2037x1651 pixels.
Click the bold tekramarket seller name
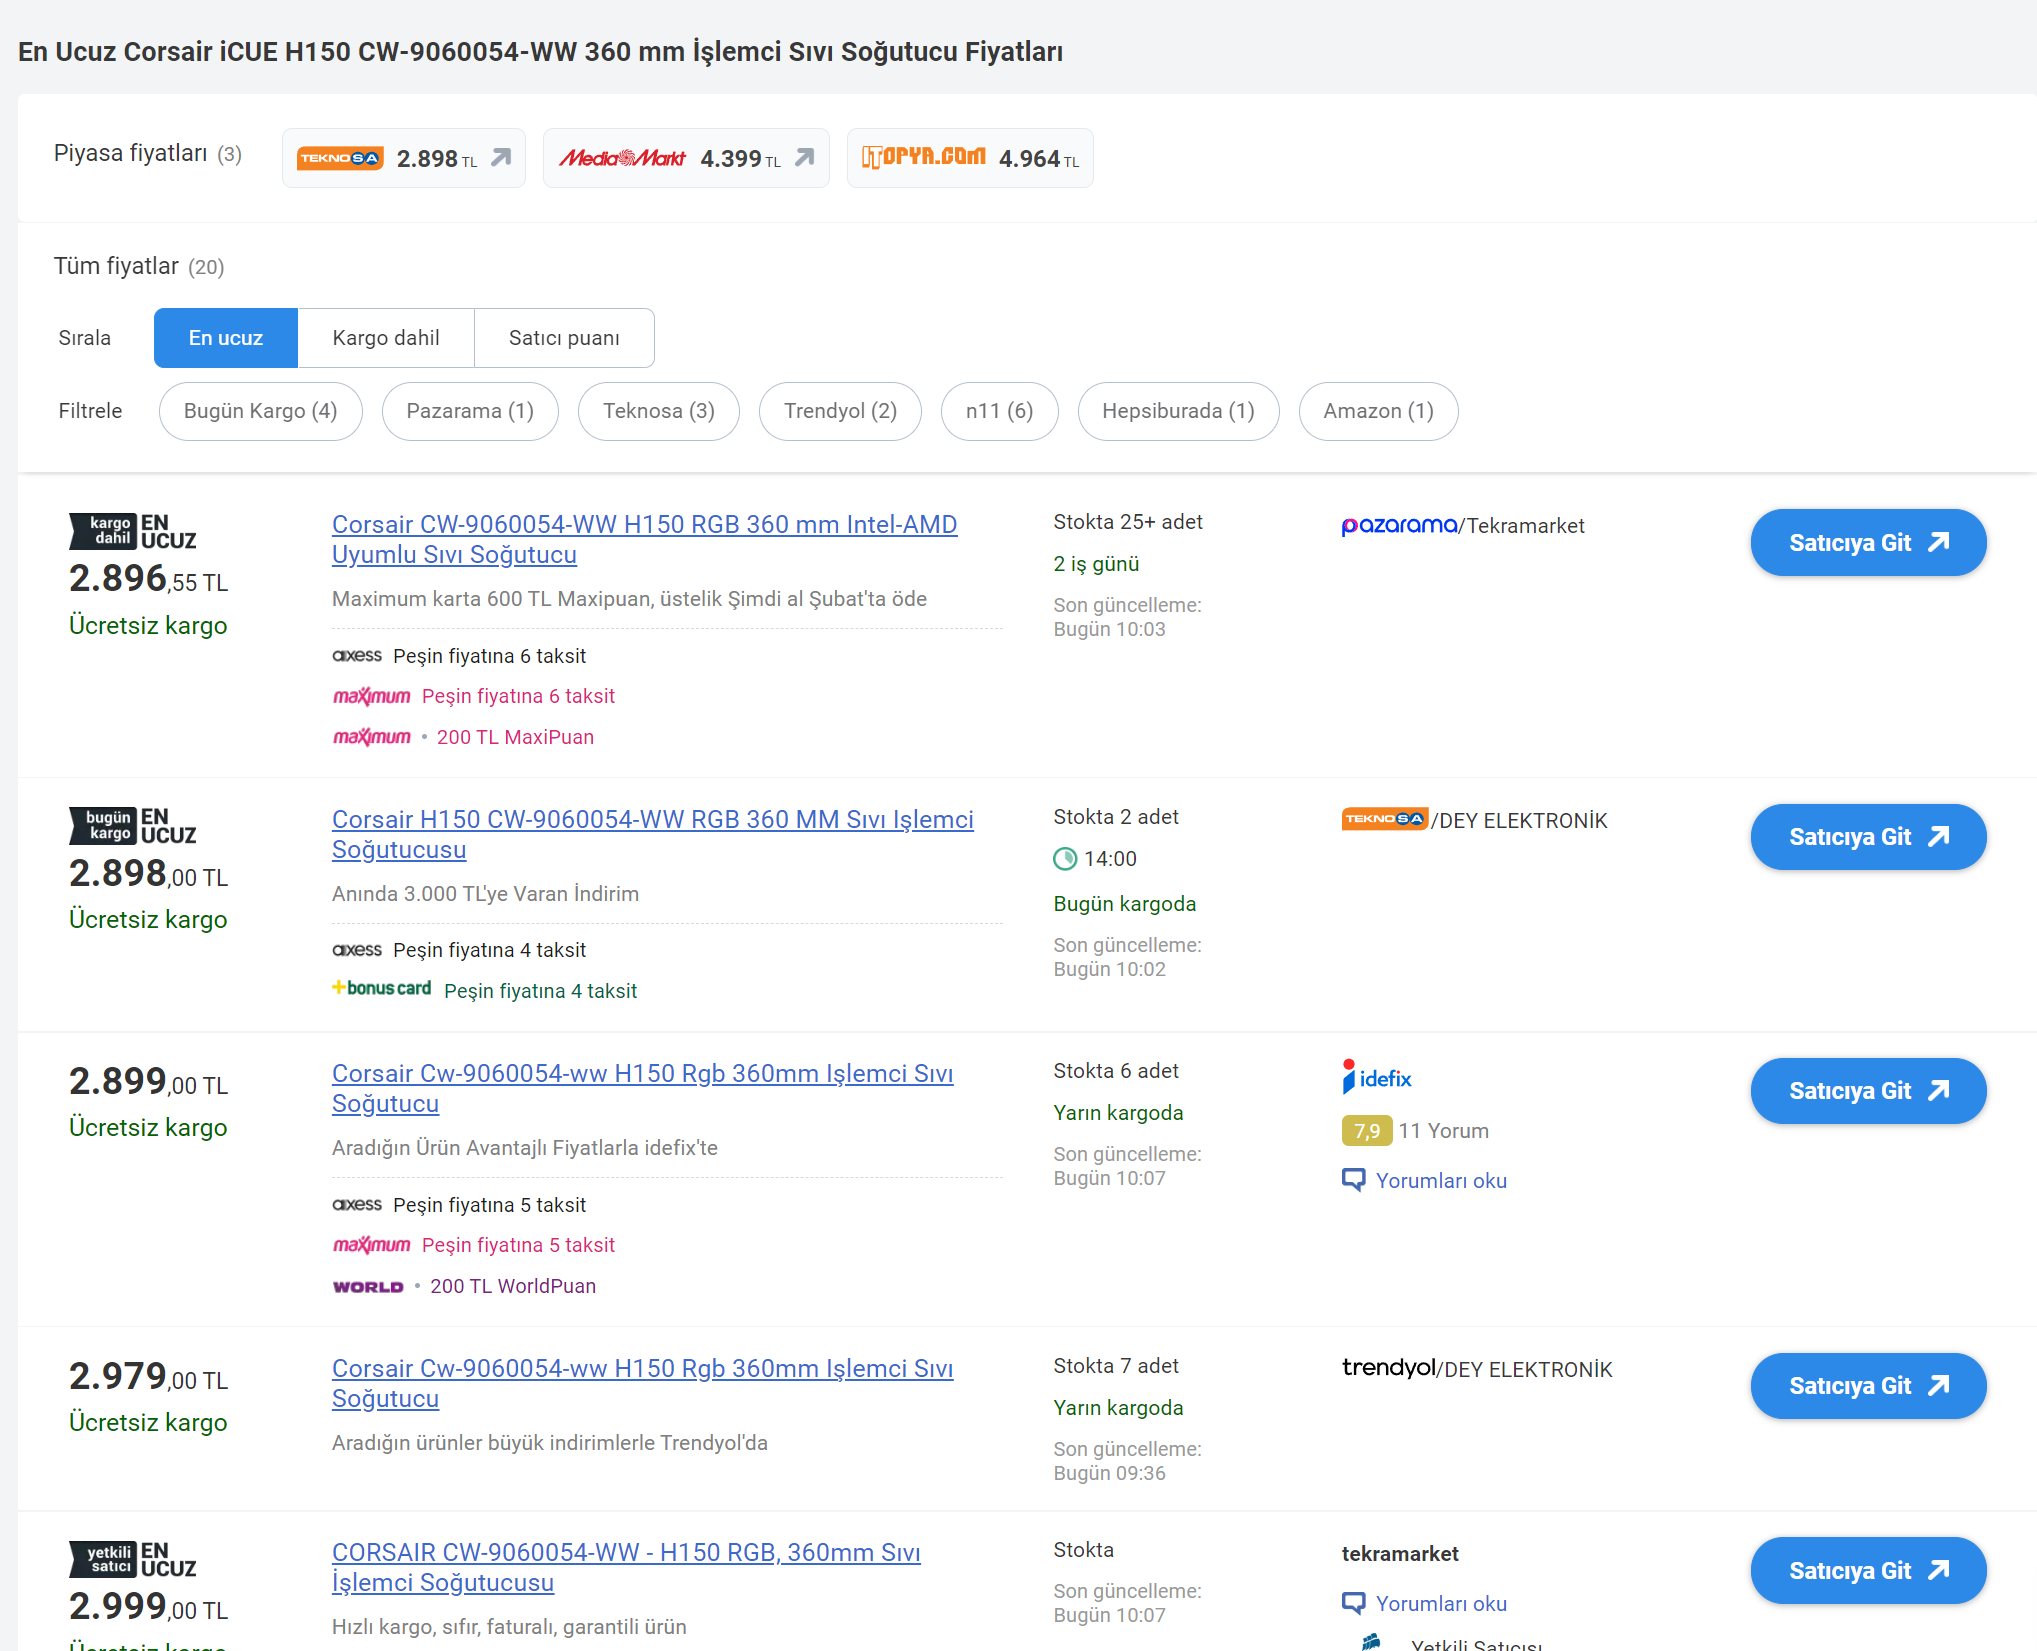[x=1400, y=1554]
